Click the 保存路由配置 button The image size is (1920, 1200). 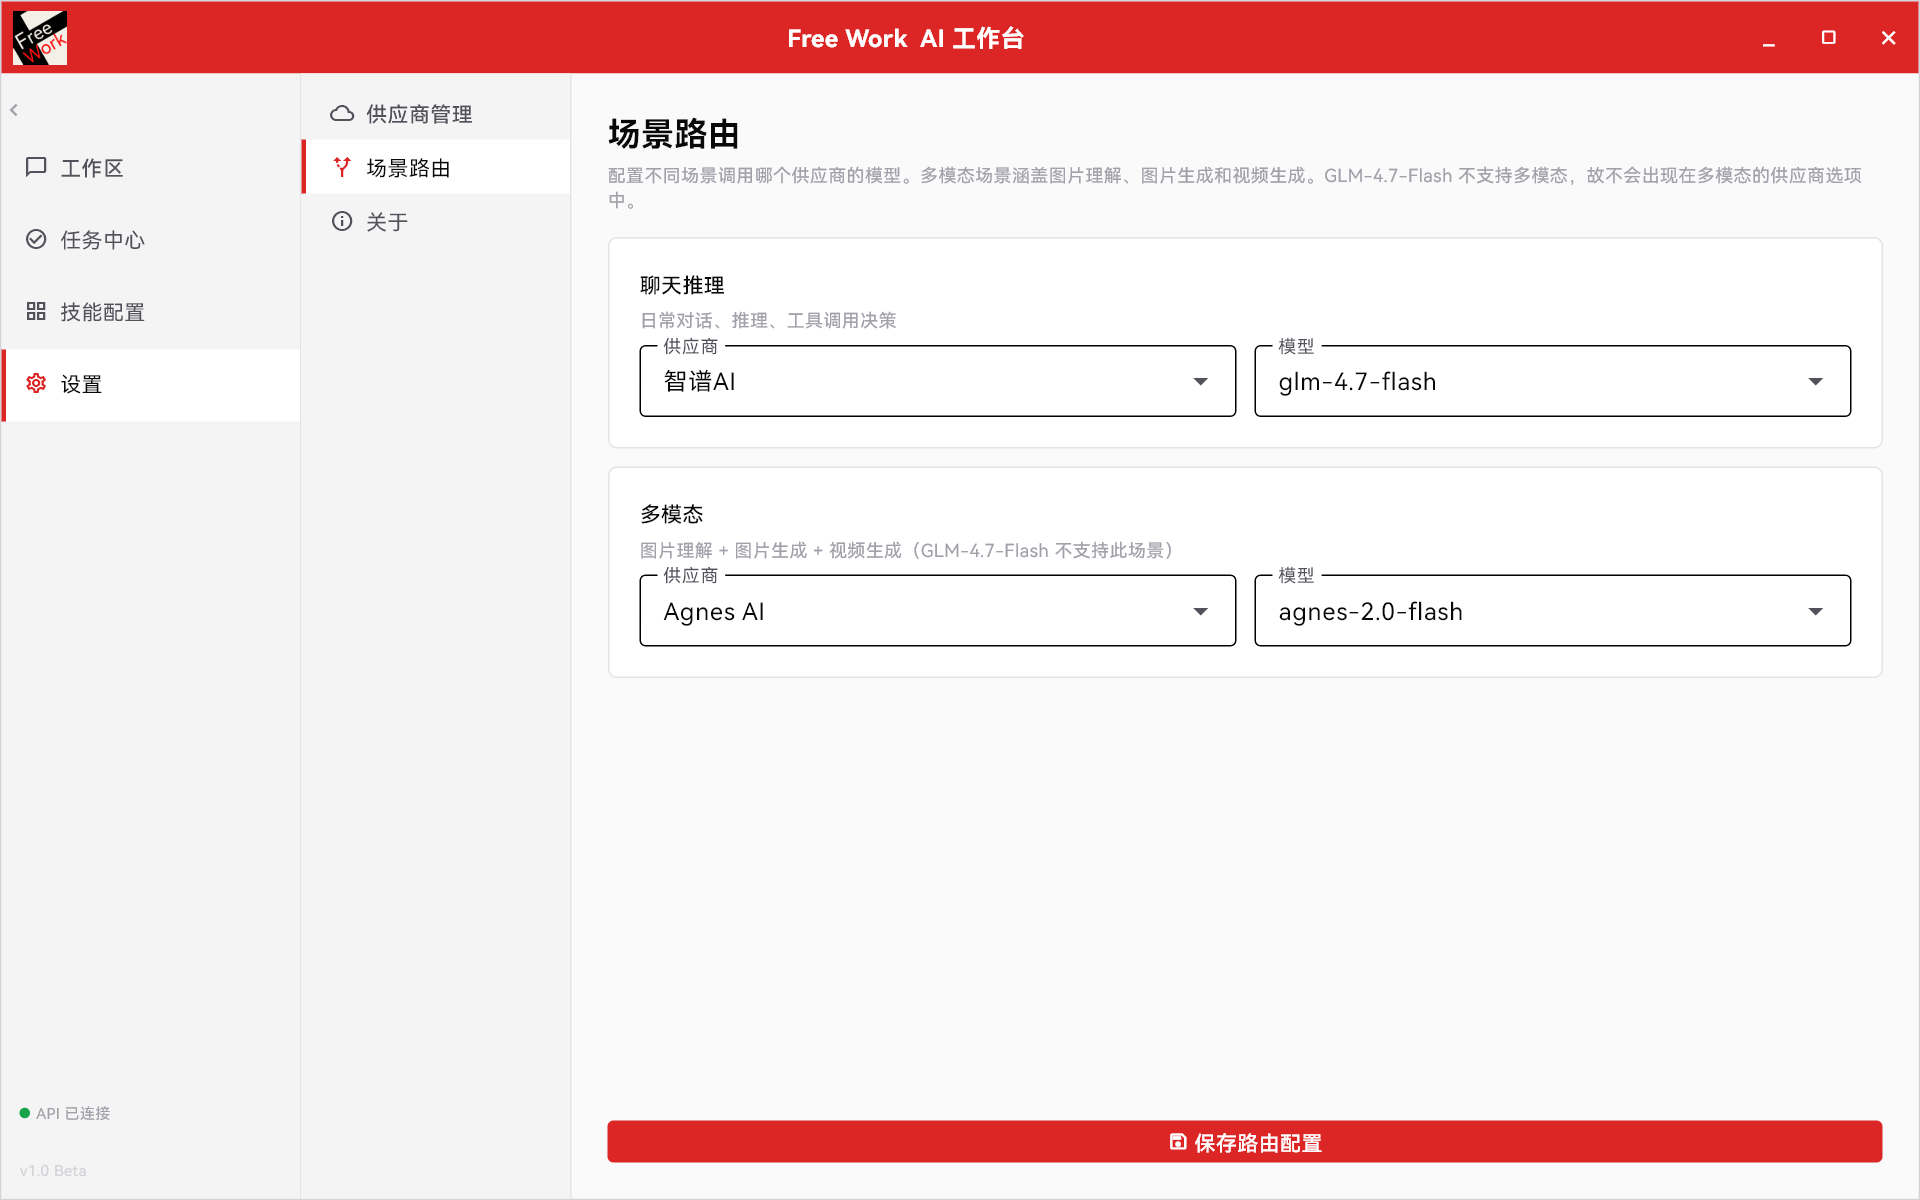click(1244, 1142)
